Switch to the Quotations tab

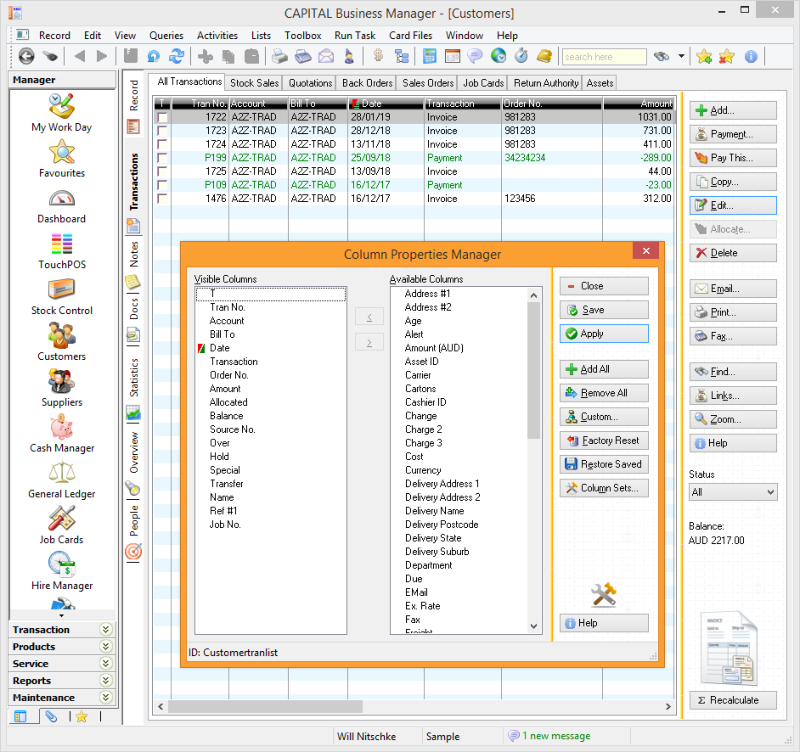pos(310,83)
